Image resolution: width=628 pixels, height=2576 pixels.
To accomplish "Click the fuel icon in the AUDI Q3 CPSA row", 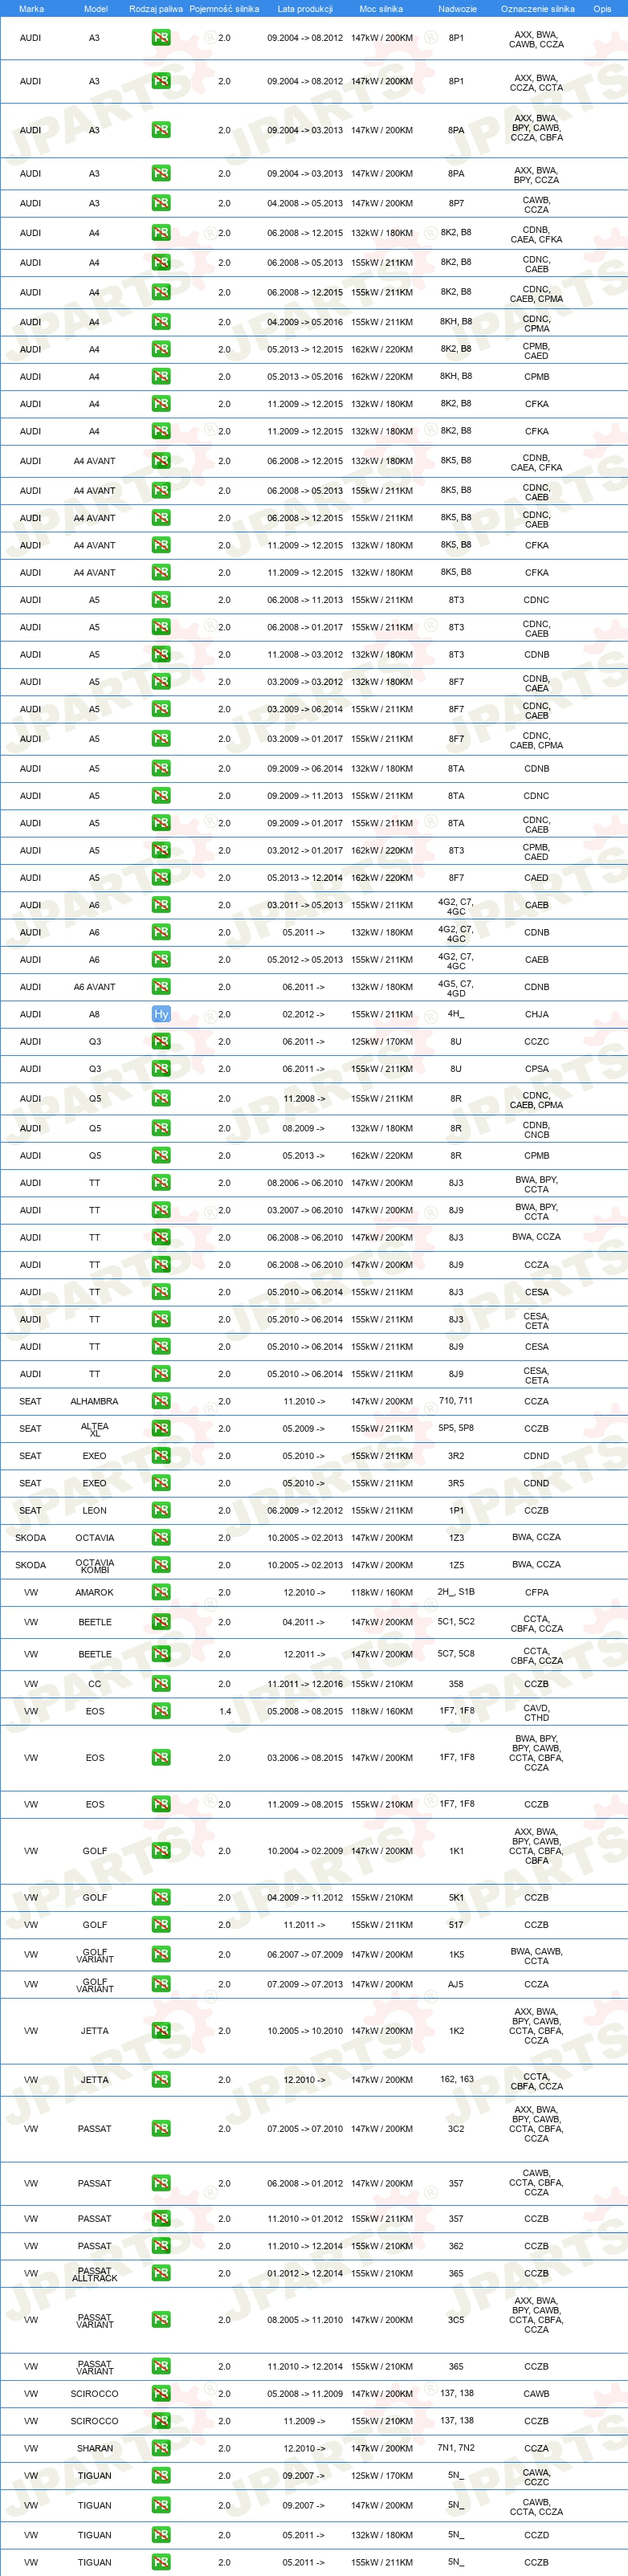I will [x=161, y=1069].
